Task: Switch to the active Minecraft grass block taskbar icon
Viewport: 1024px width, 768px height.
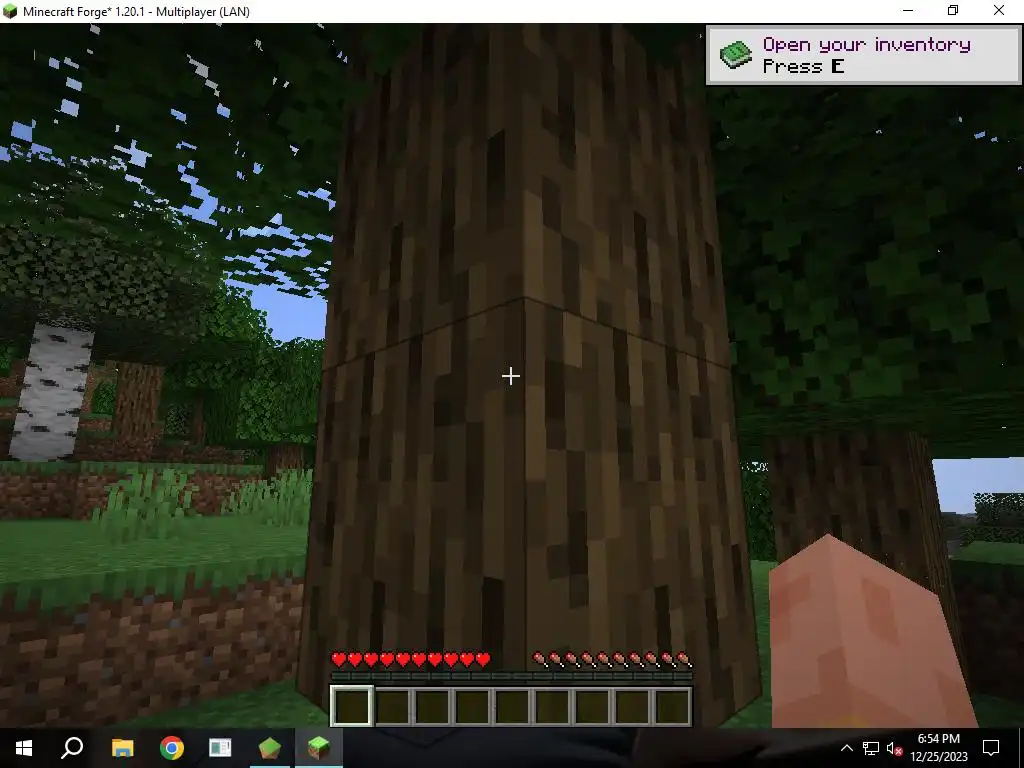Action: 318,748
